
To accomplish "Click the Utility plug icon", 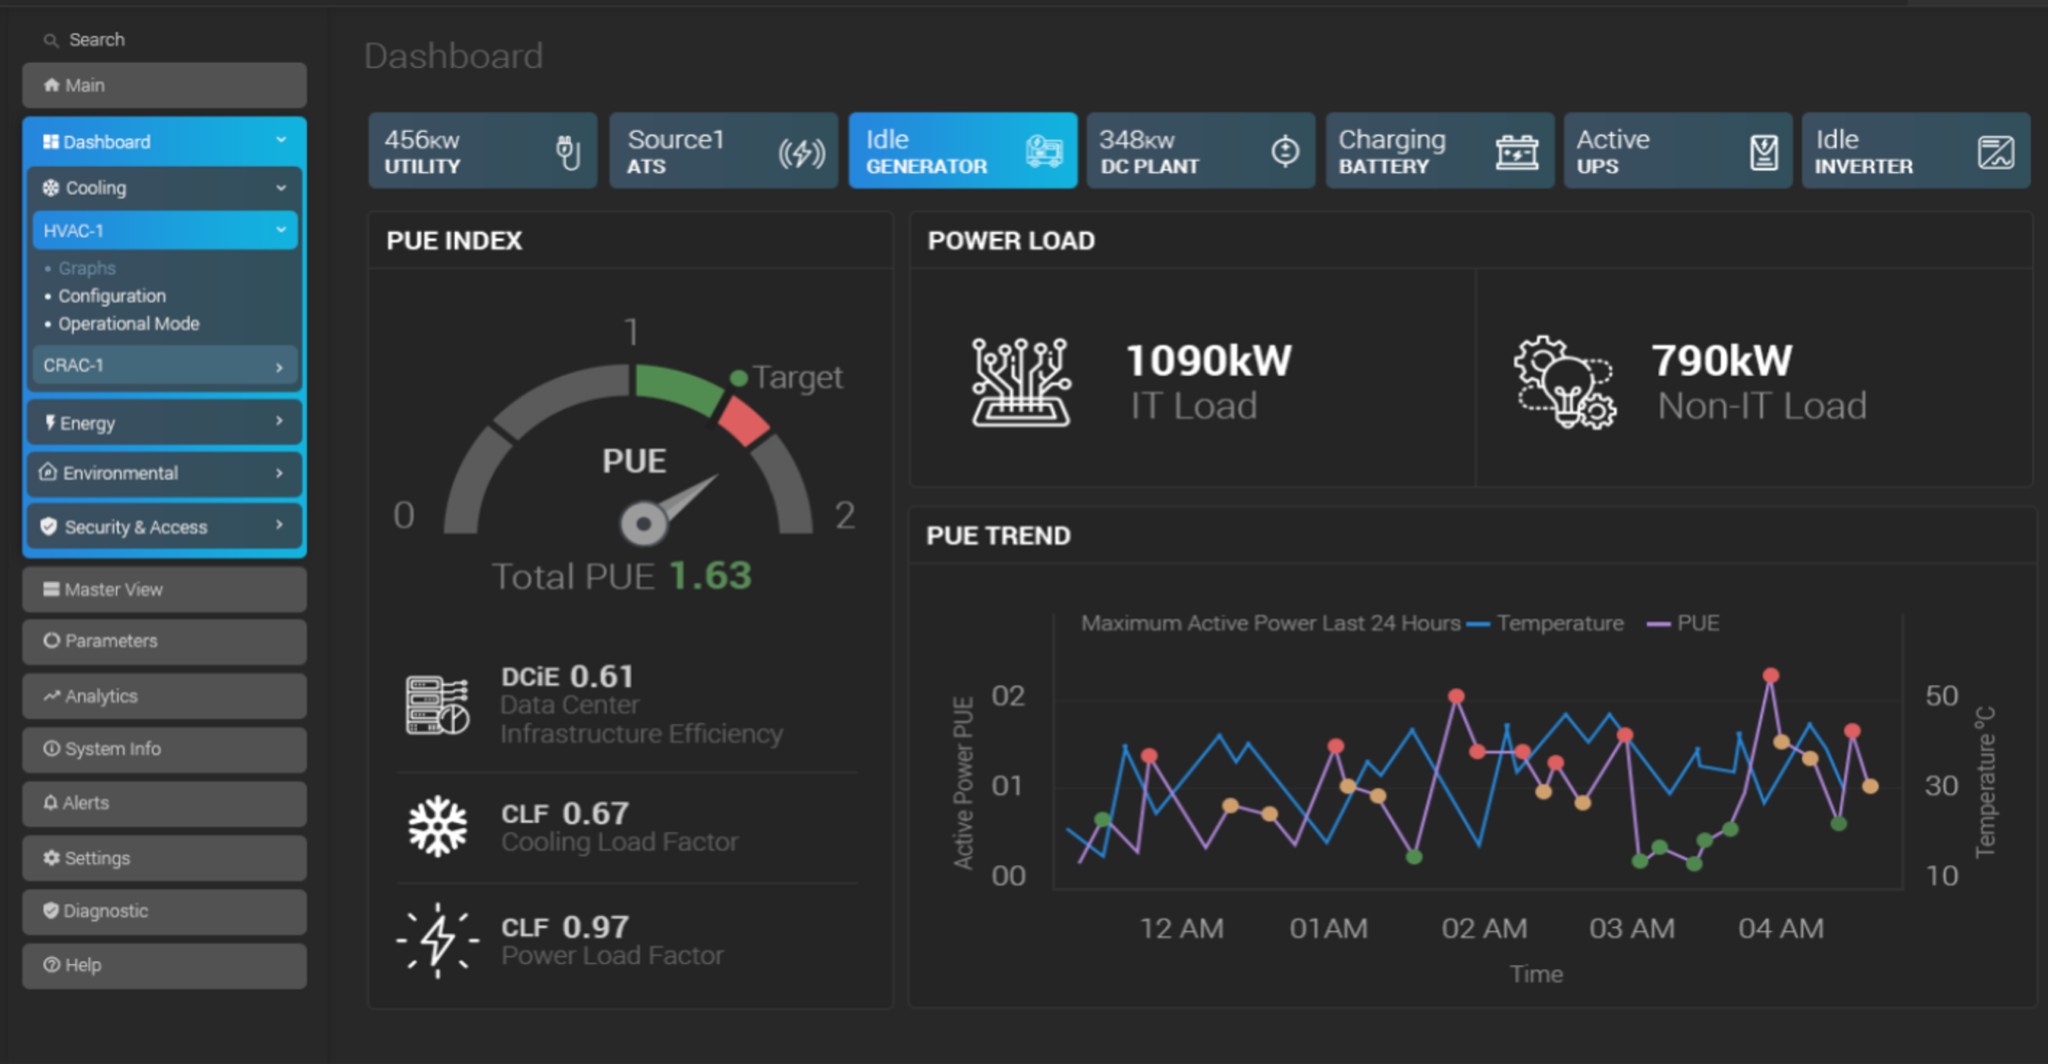I will [x=566, y=150].
